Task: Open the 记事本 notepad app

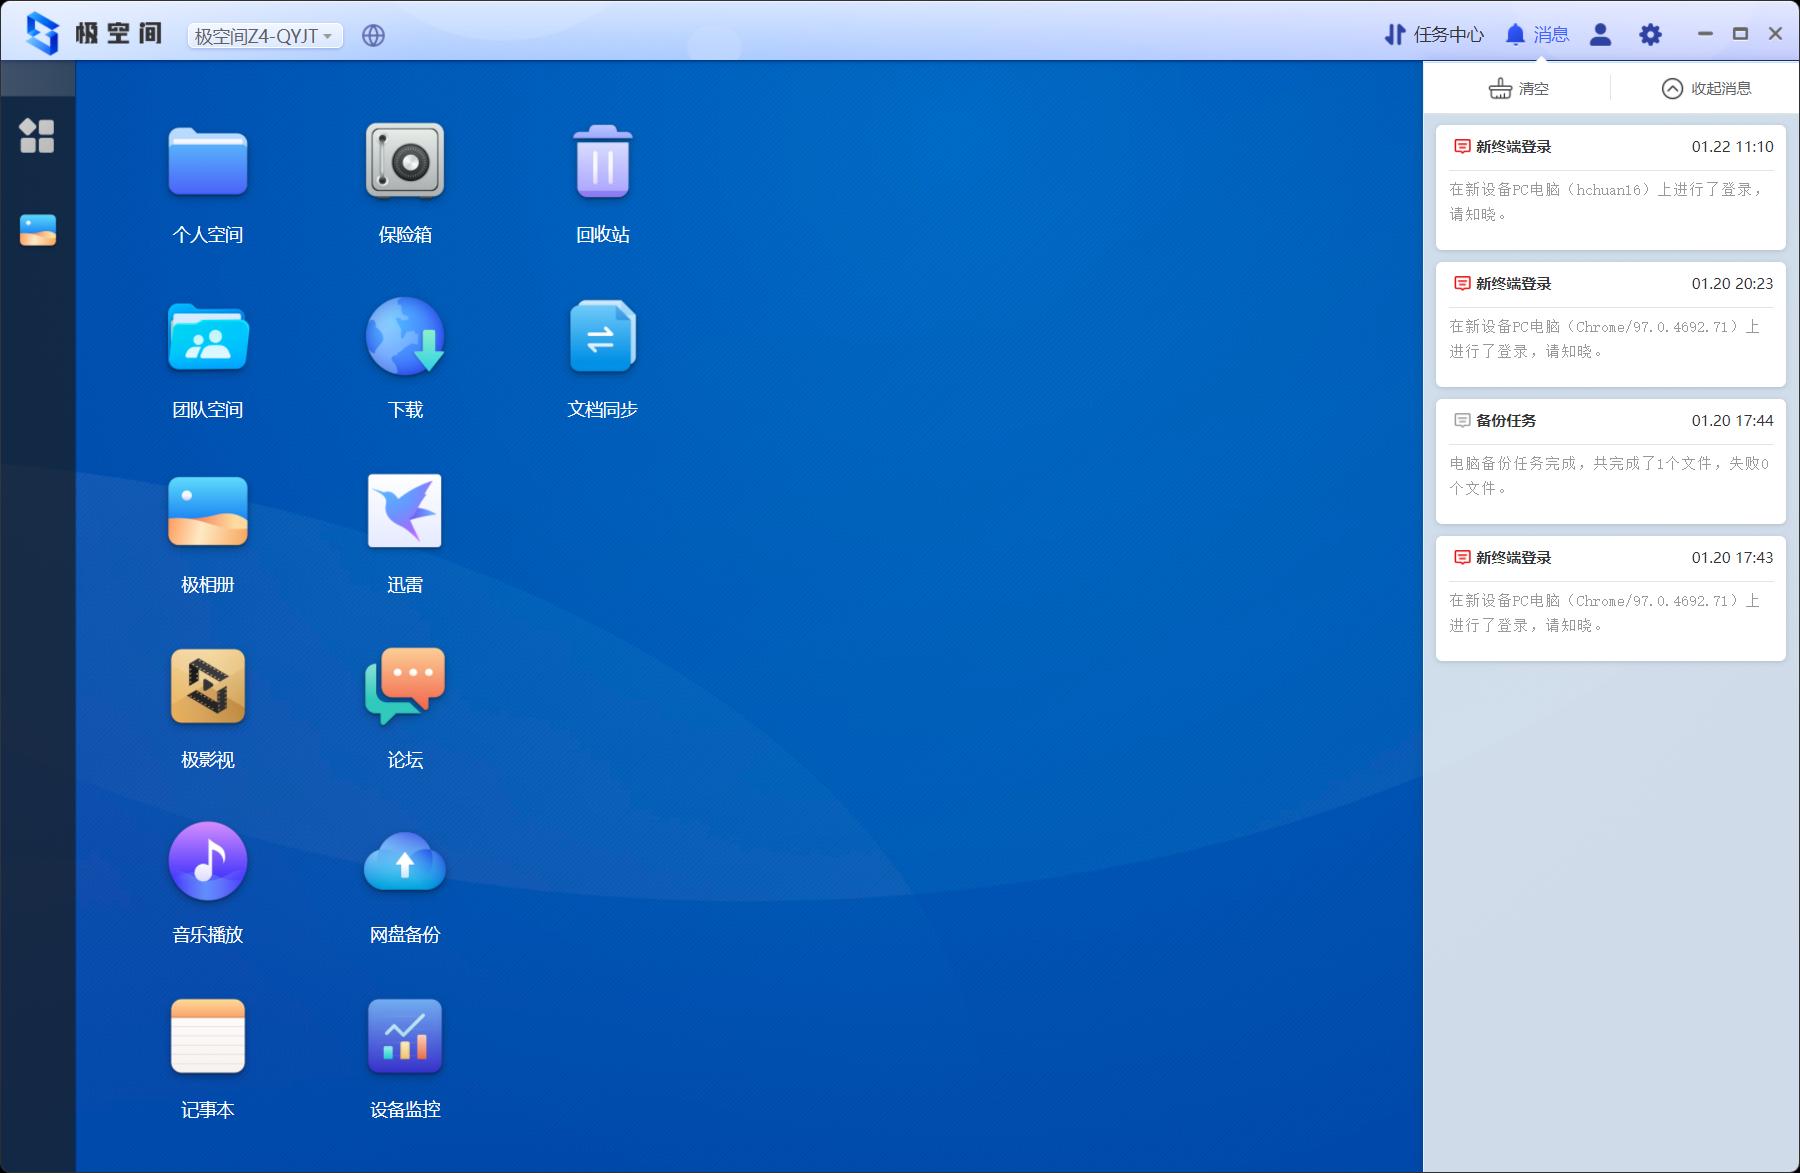Action: [x=207, y=1037]
